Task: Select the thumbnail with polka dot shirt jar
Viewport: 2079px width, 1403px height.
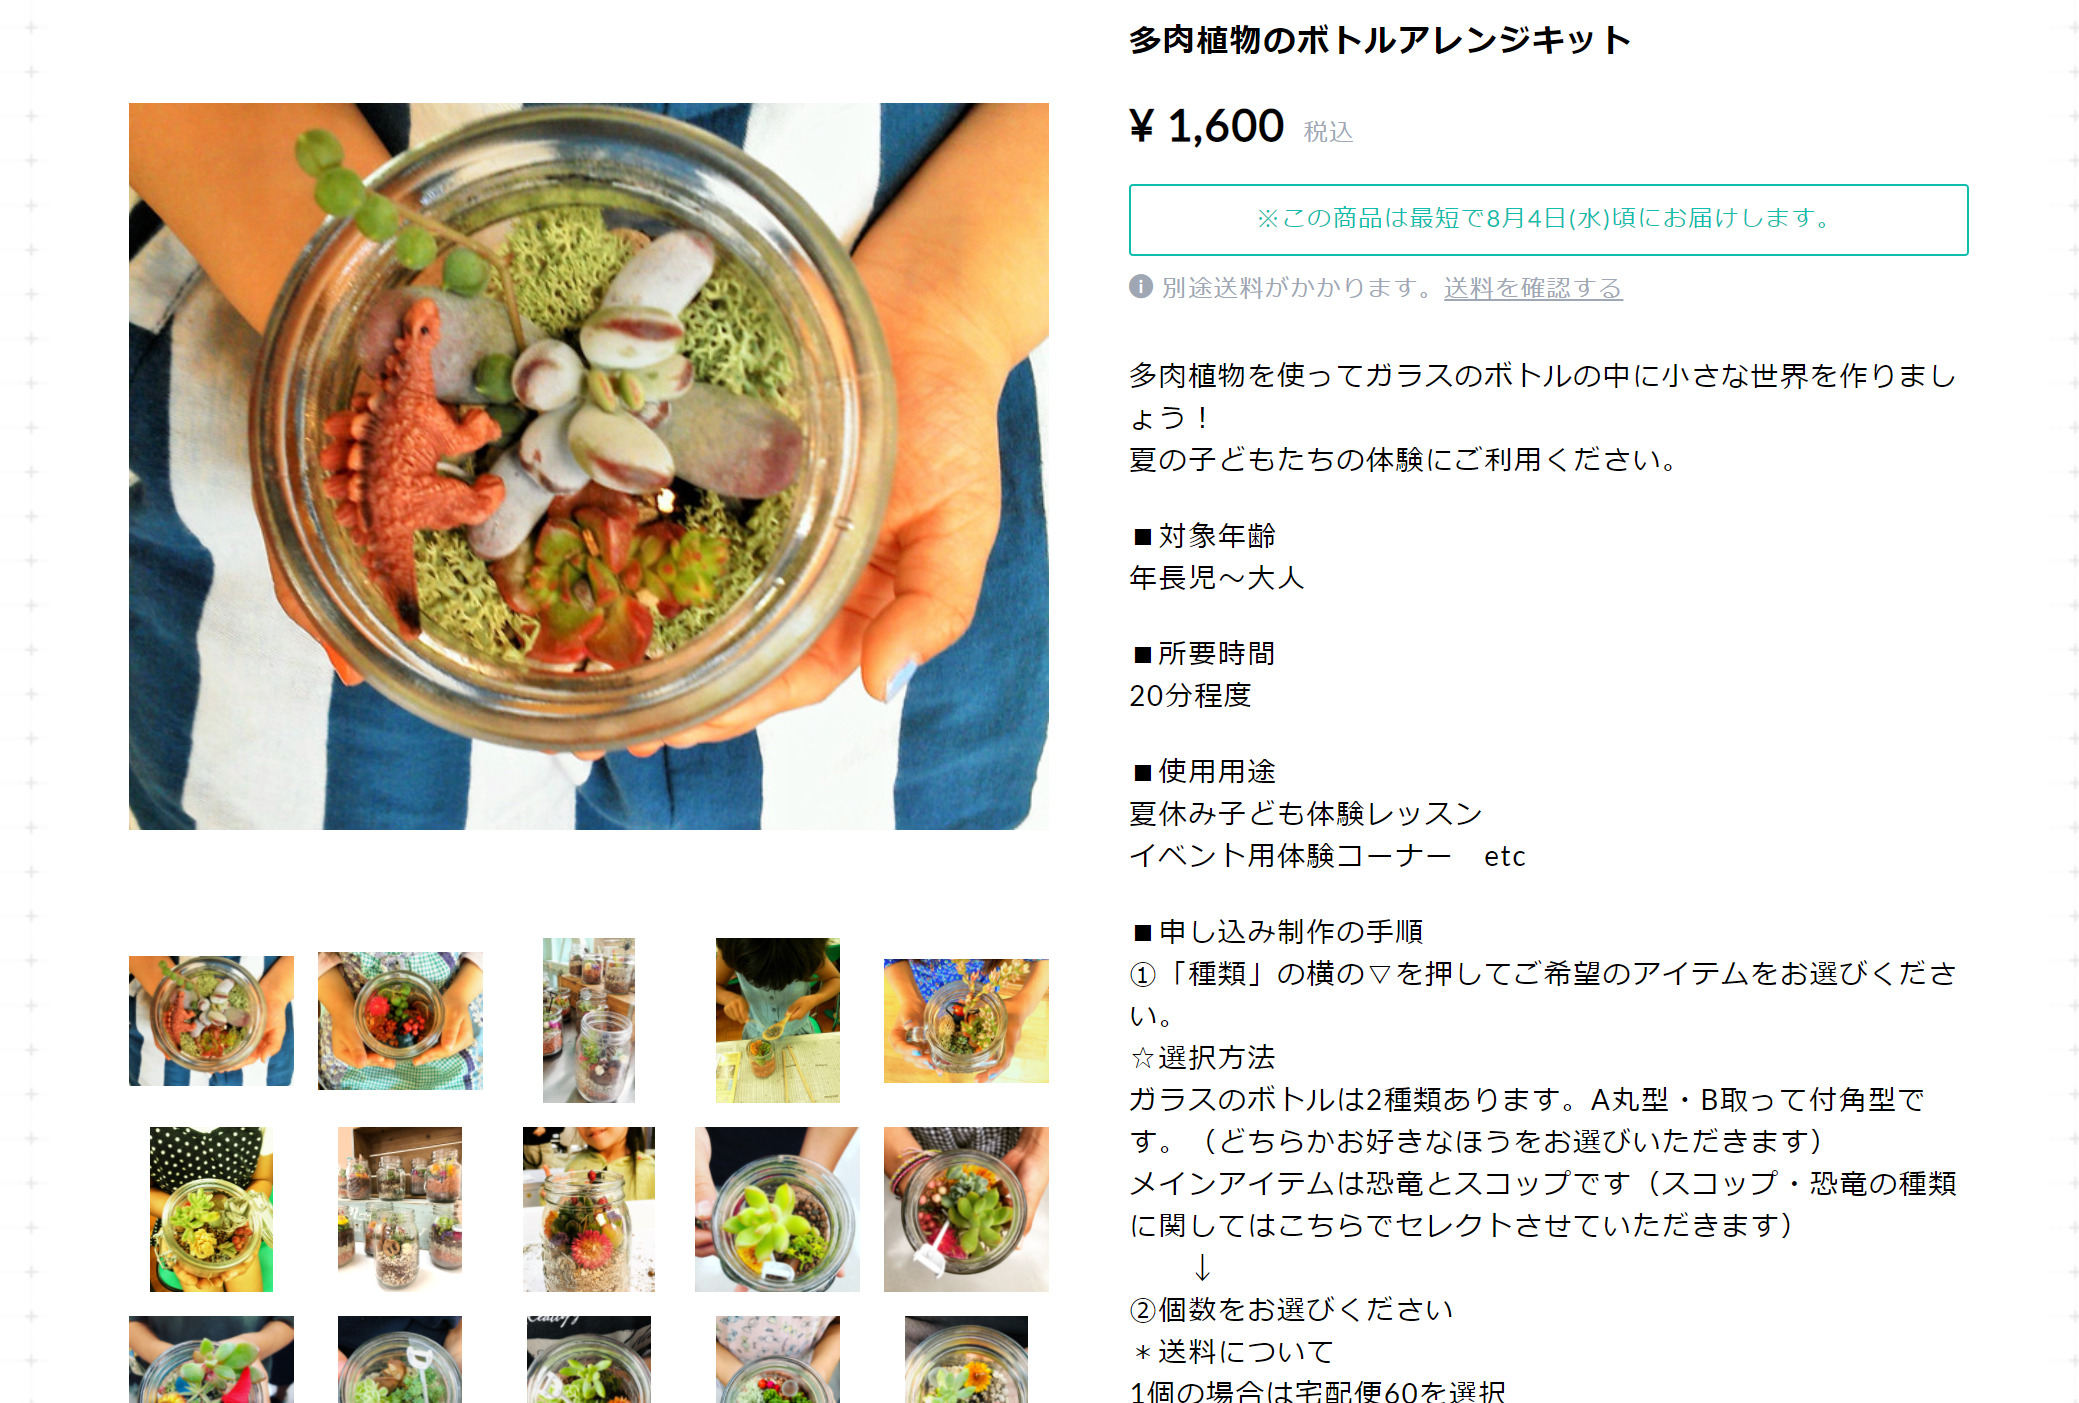Action: [x=211, y=1209]
